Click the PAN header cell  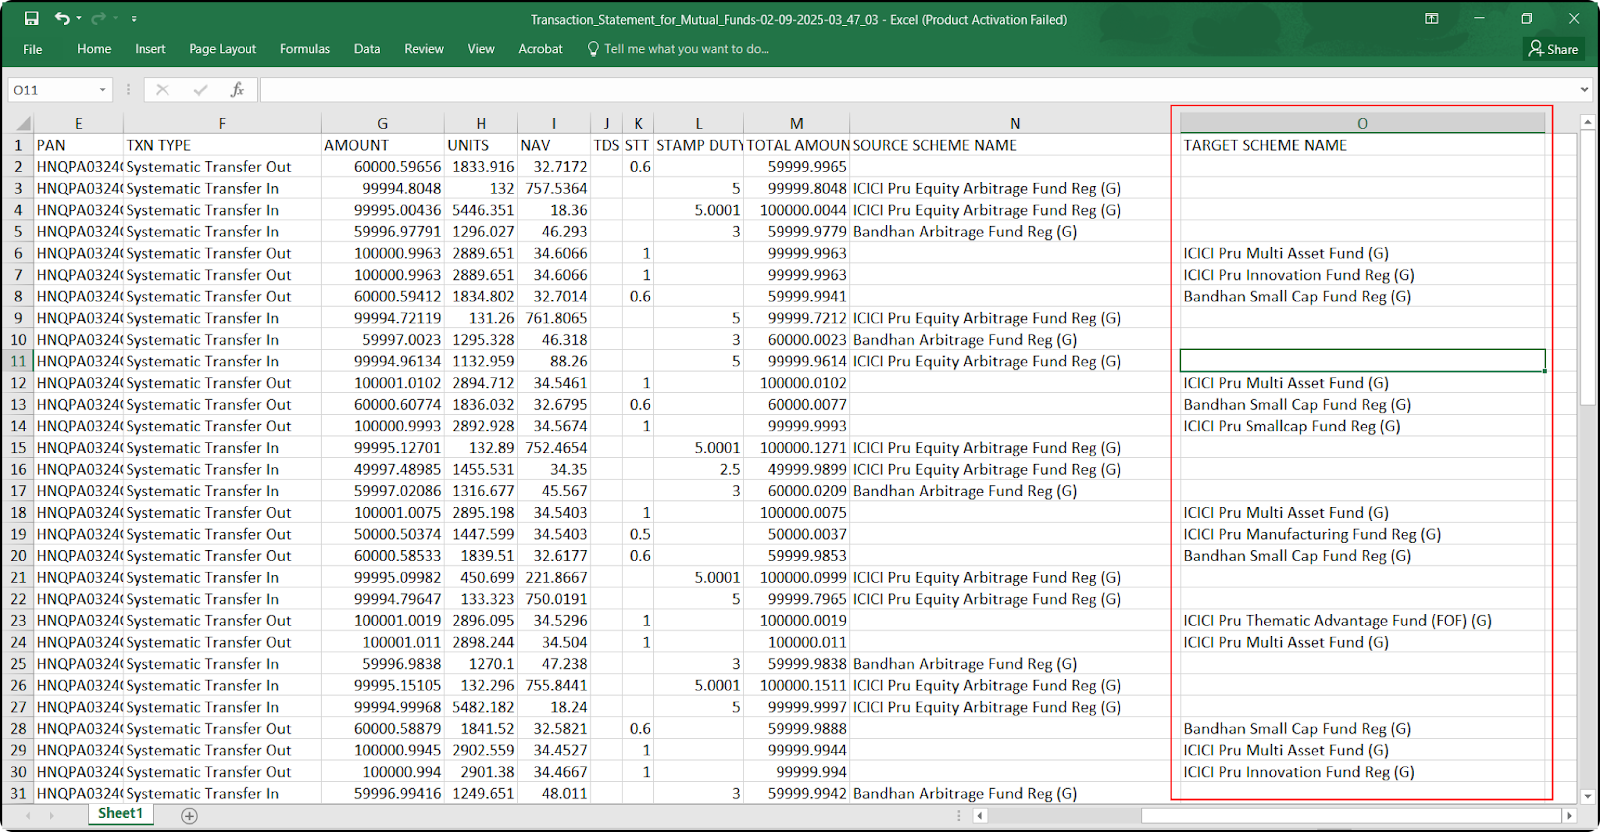coord(78,145)
